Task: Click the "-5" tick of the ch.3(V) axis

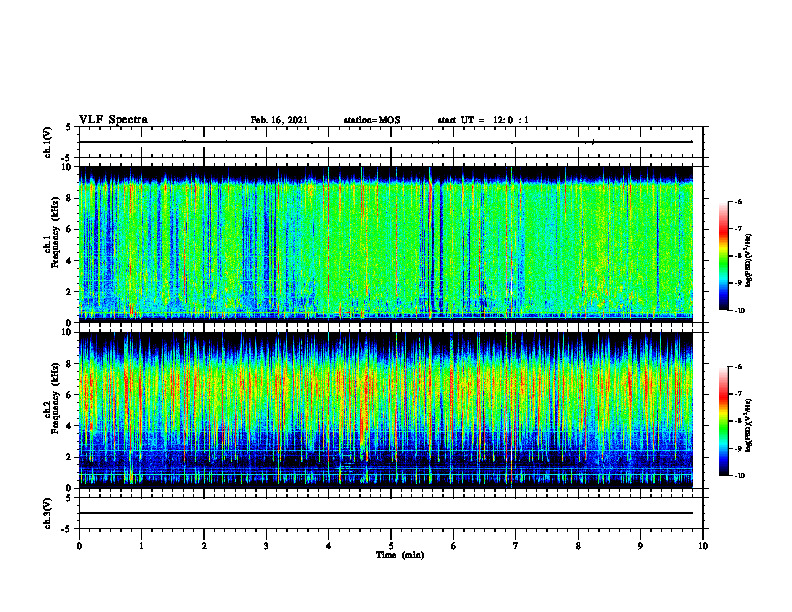Action: [67, 529]
